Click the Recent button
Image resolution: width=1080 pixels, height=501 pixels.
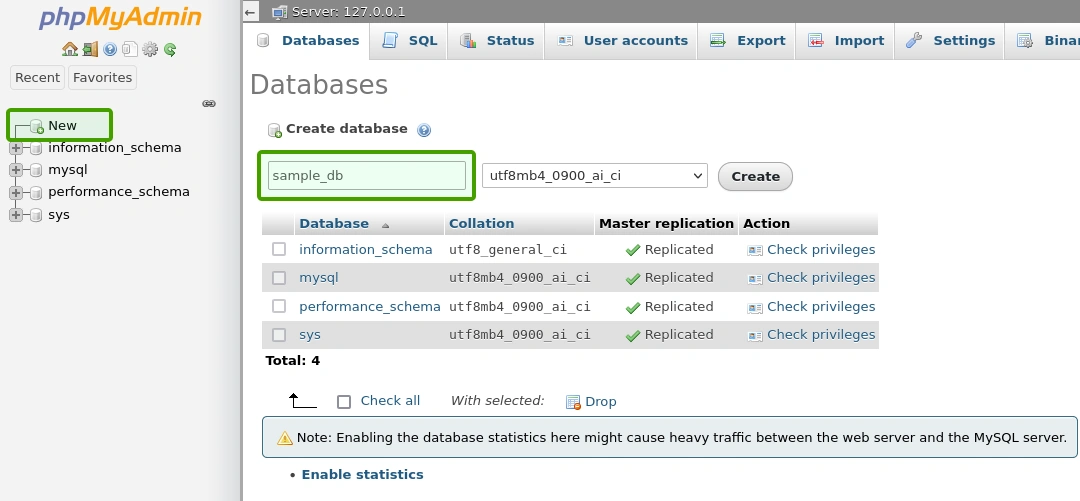37,77
